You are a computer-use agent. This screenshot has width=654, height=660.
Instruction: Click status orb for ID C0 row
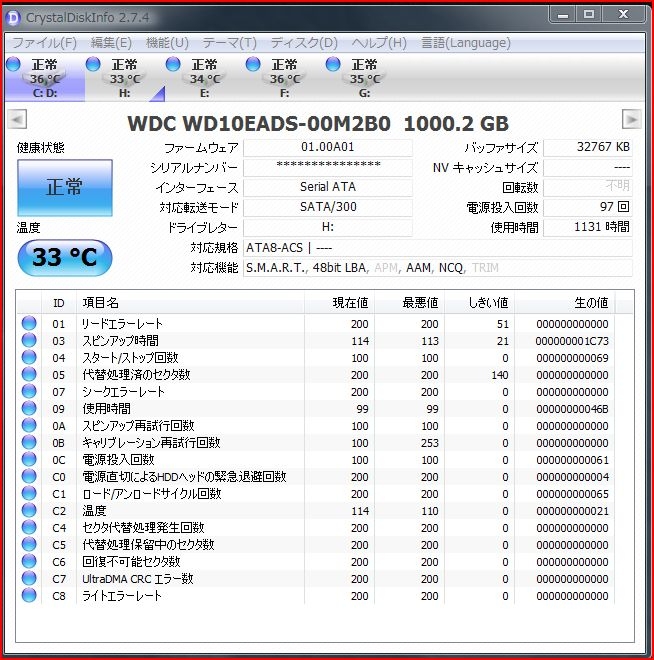pos(29,476)
